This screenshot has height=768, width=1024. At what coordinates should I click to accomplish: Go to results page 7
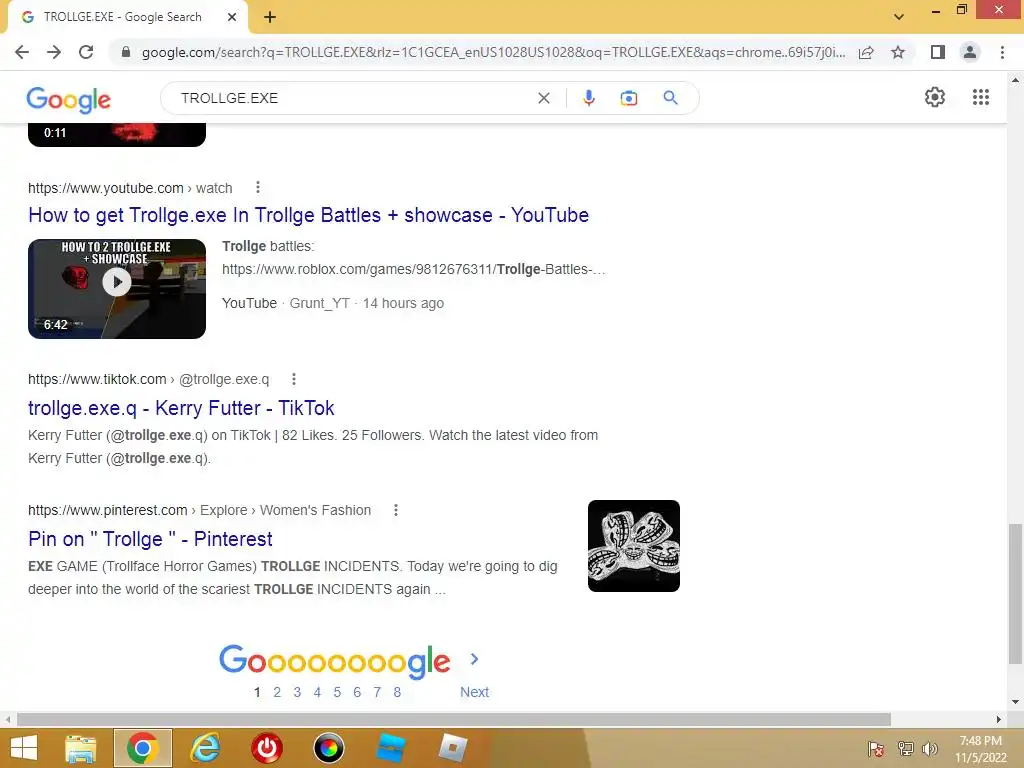pyautogui.click(x=377, y=692)
